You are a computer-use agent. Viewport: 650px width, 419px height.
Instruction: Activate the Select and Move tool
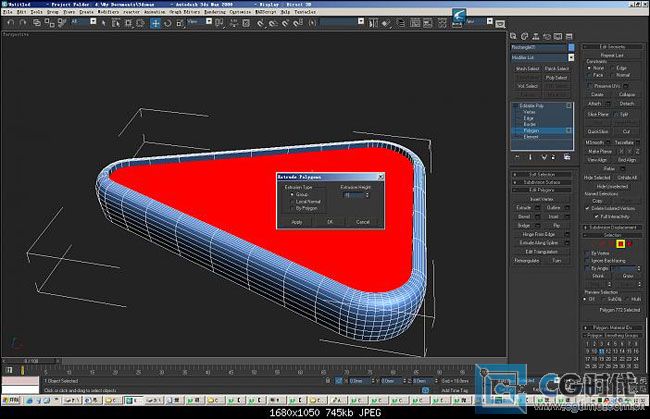tap(155, 23)
